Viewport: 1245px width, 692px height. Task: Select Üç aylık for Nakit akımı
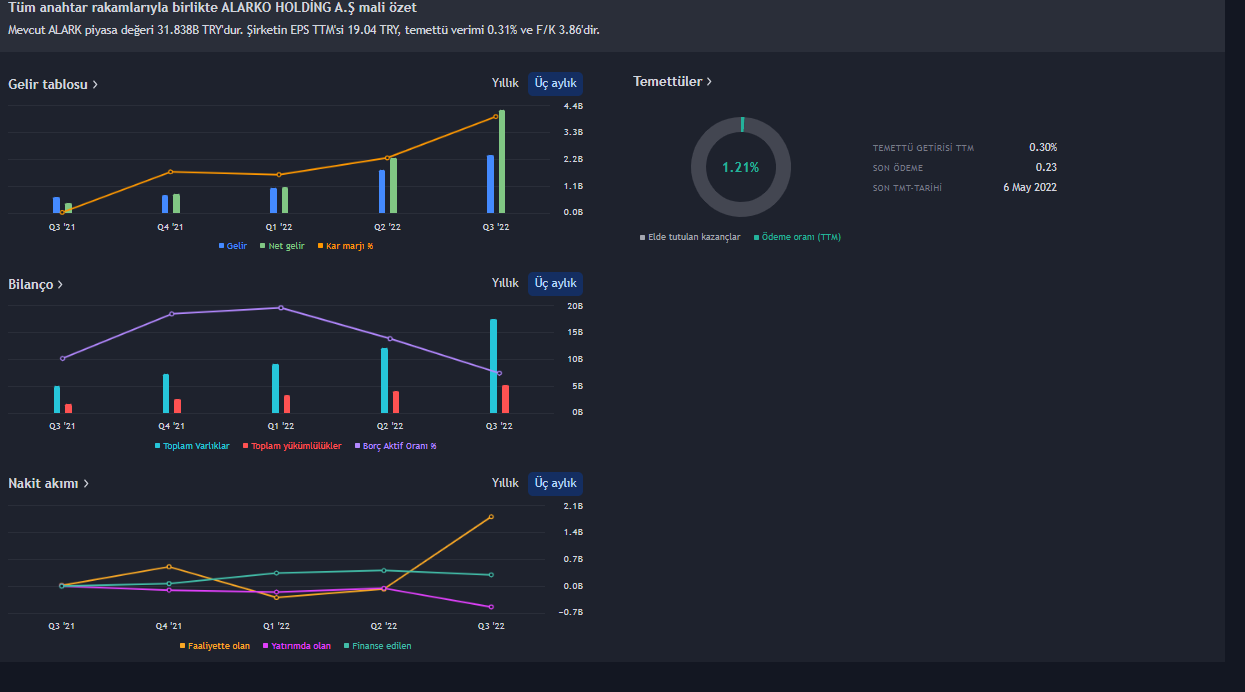coord(555,483)
